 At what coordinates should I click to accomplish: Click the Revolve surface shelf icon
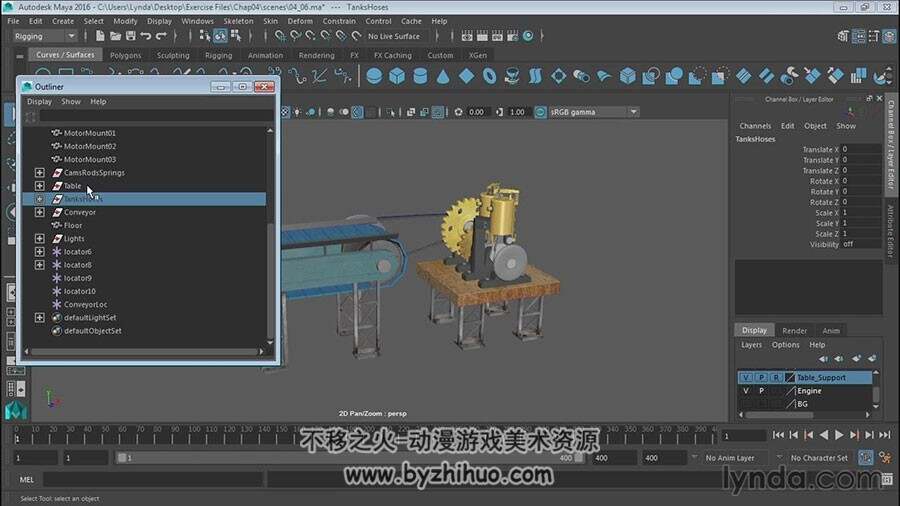point(512,76)
